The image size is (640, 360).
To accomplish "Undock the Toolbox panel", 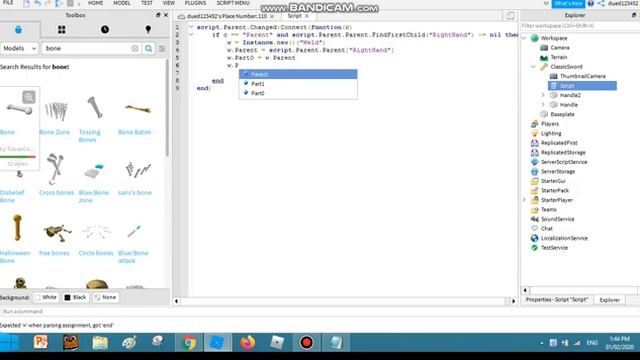I will click(158, 15).
